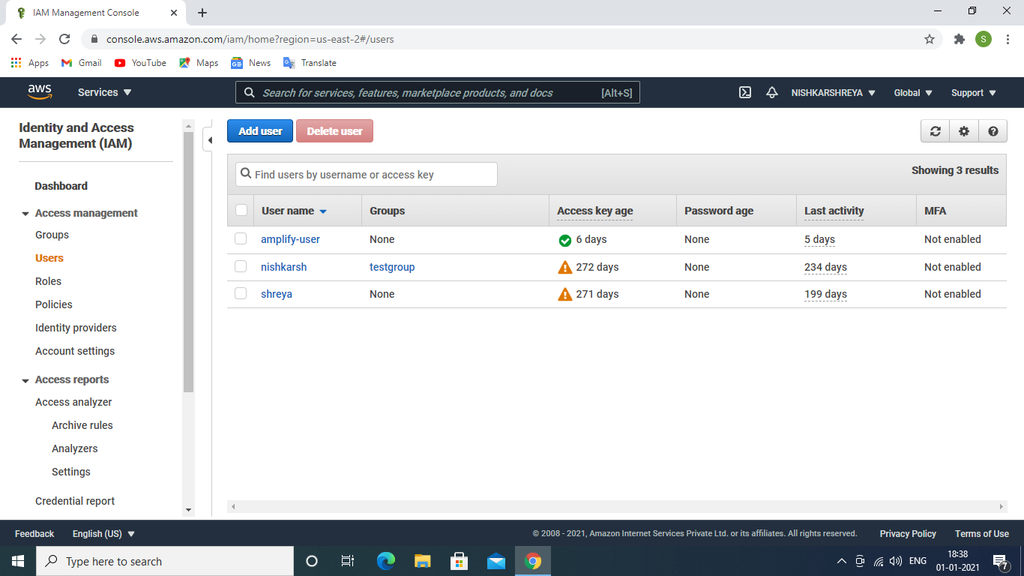Open the help panel via the question mark icon

990,130
